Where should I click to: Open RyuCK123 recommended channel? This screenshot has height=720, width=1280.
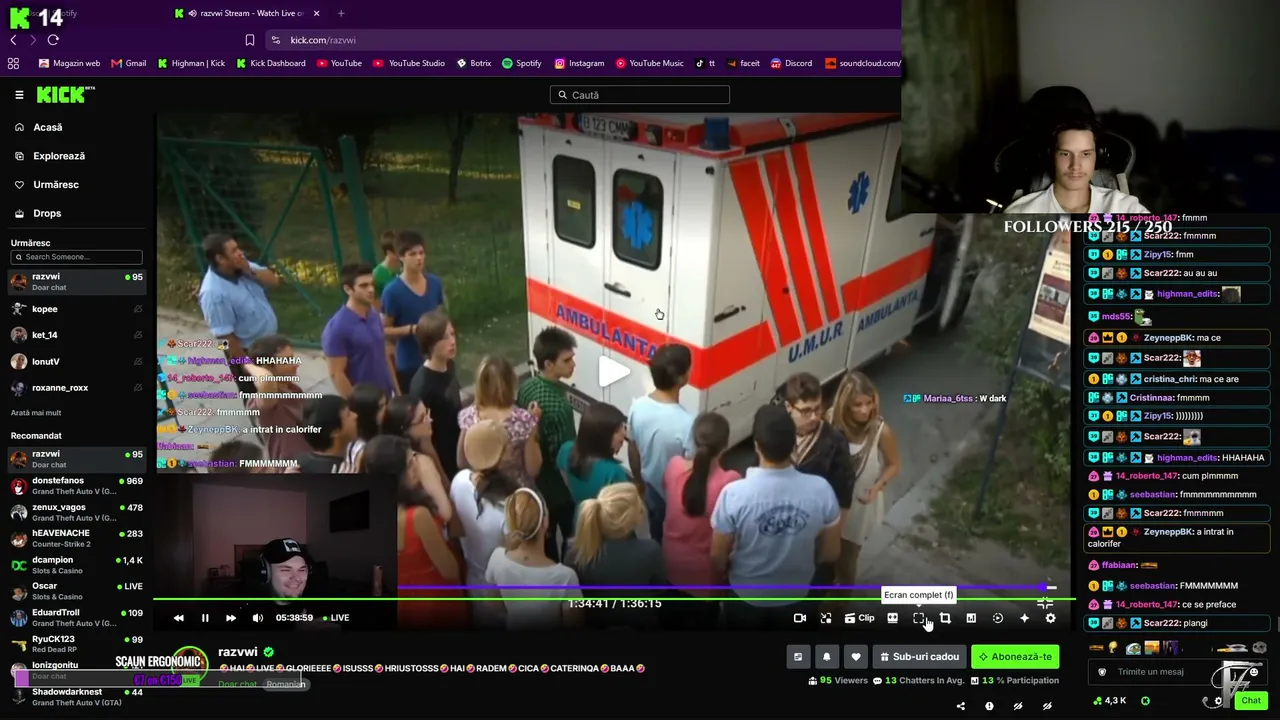pos(77,643)
